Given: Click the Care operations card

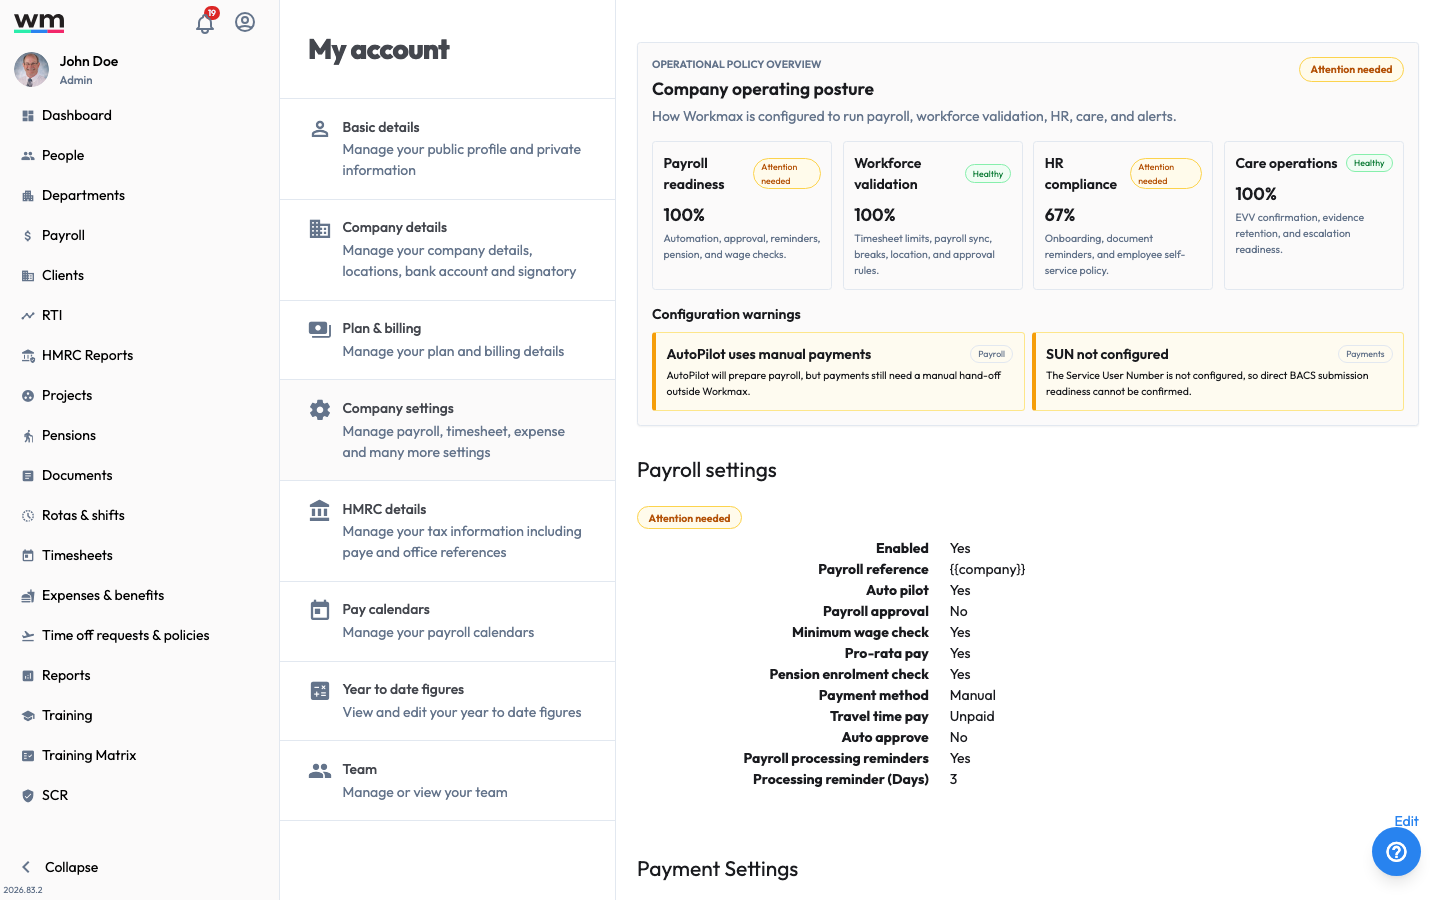Looking at the screenshot, I should coord(1314,216).
